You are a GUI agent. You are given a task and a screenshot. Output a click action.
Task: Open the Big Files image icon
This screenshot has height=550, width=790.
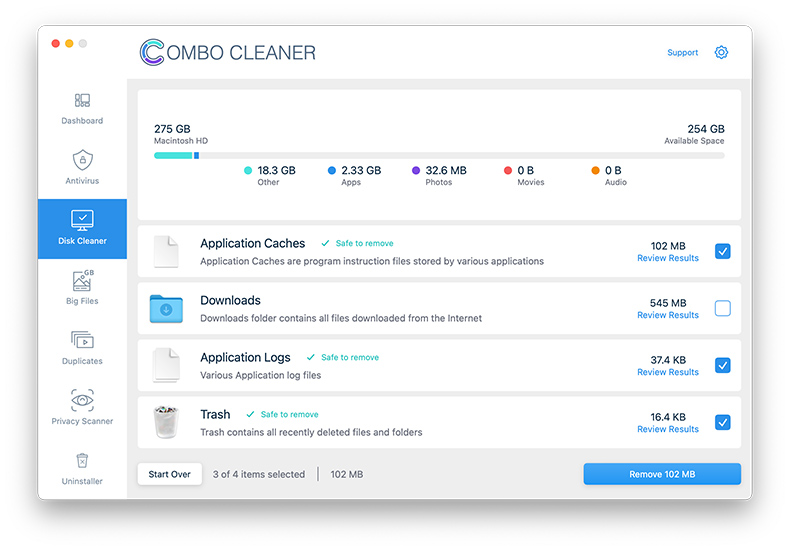(x=83, y=281)
